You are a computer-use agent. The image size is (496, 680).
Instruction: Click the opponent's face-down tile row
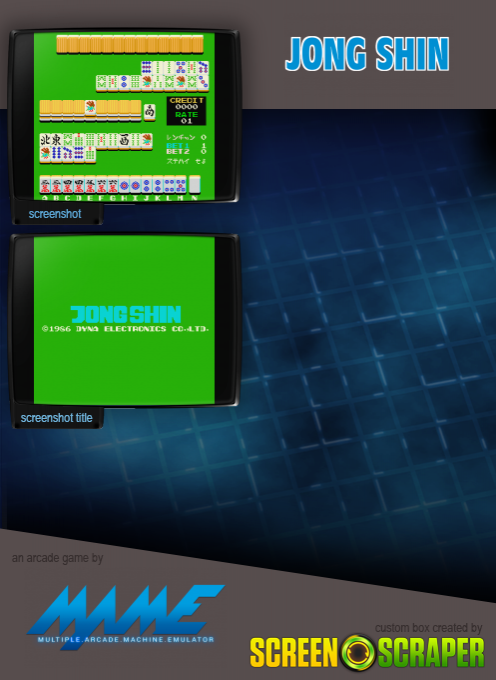tap(130, 44)
